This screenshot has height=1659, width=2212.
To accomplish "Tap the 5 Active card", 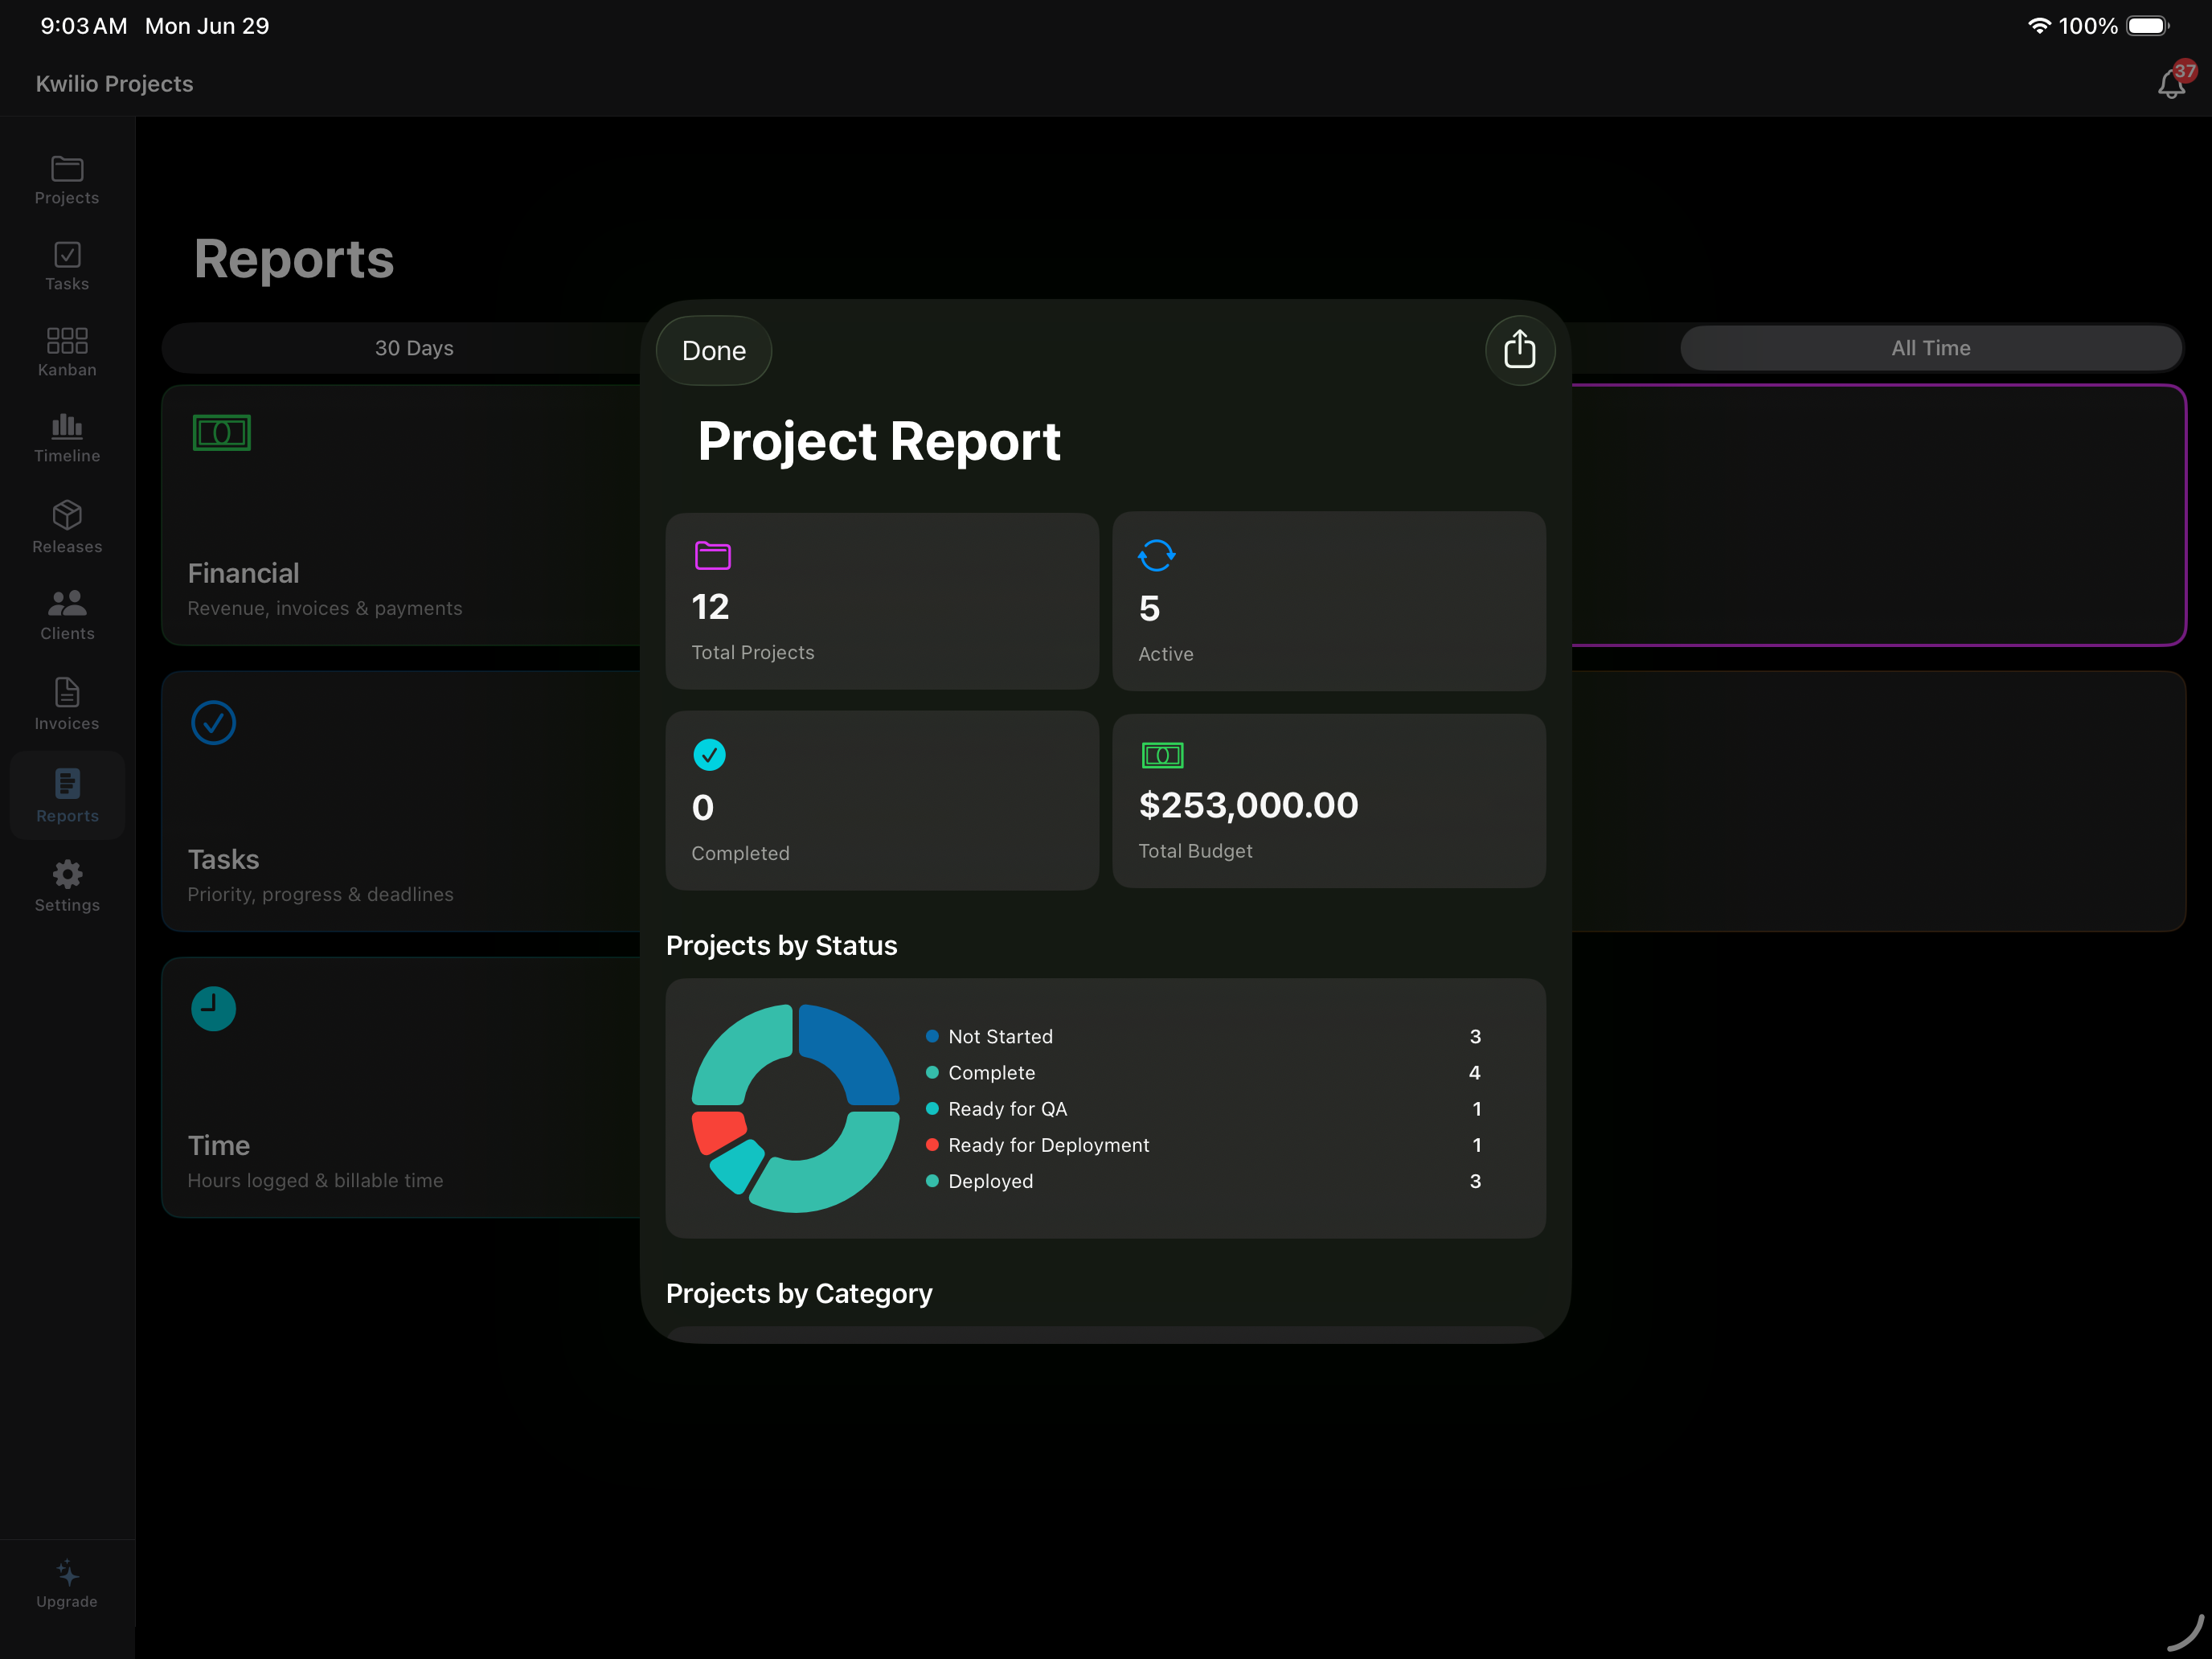I will coord(1329,601).
